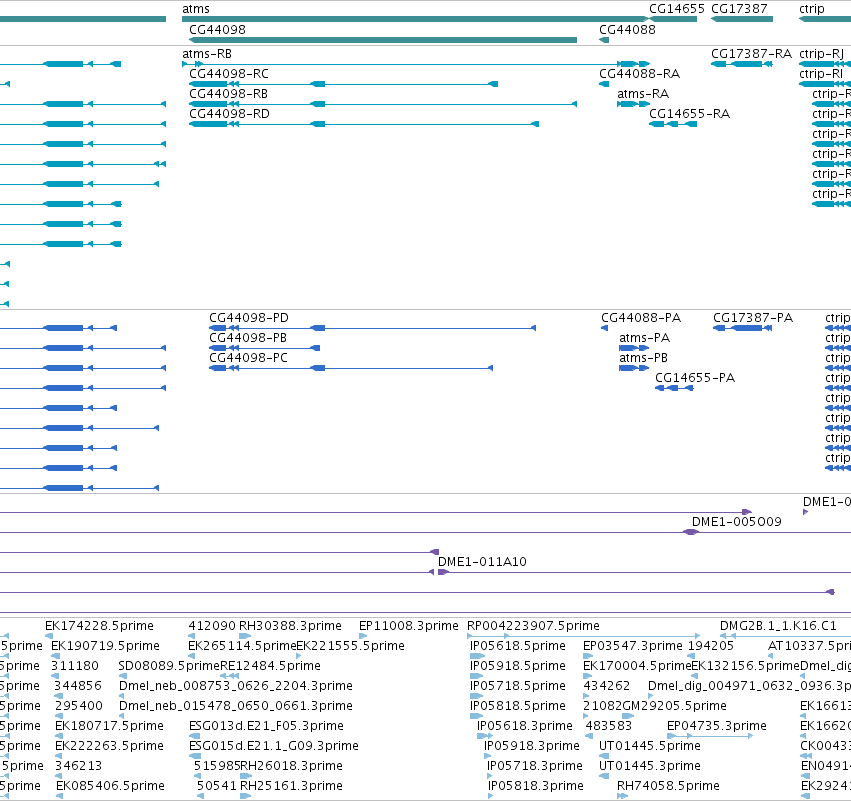Open the Dmel_neb_008753_0626_2204.3prime label
Viewport: 851px width, 801px height.
coord(236,686)
